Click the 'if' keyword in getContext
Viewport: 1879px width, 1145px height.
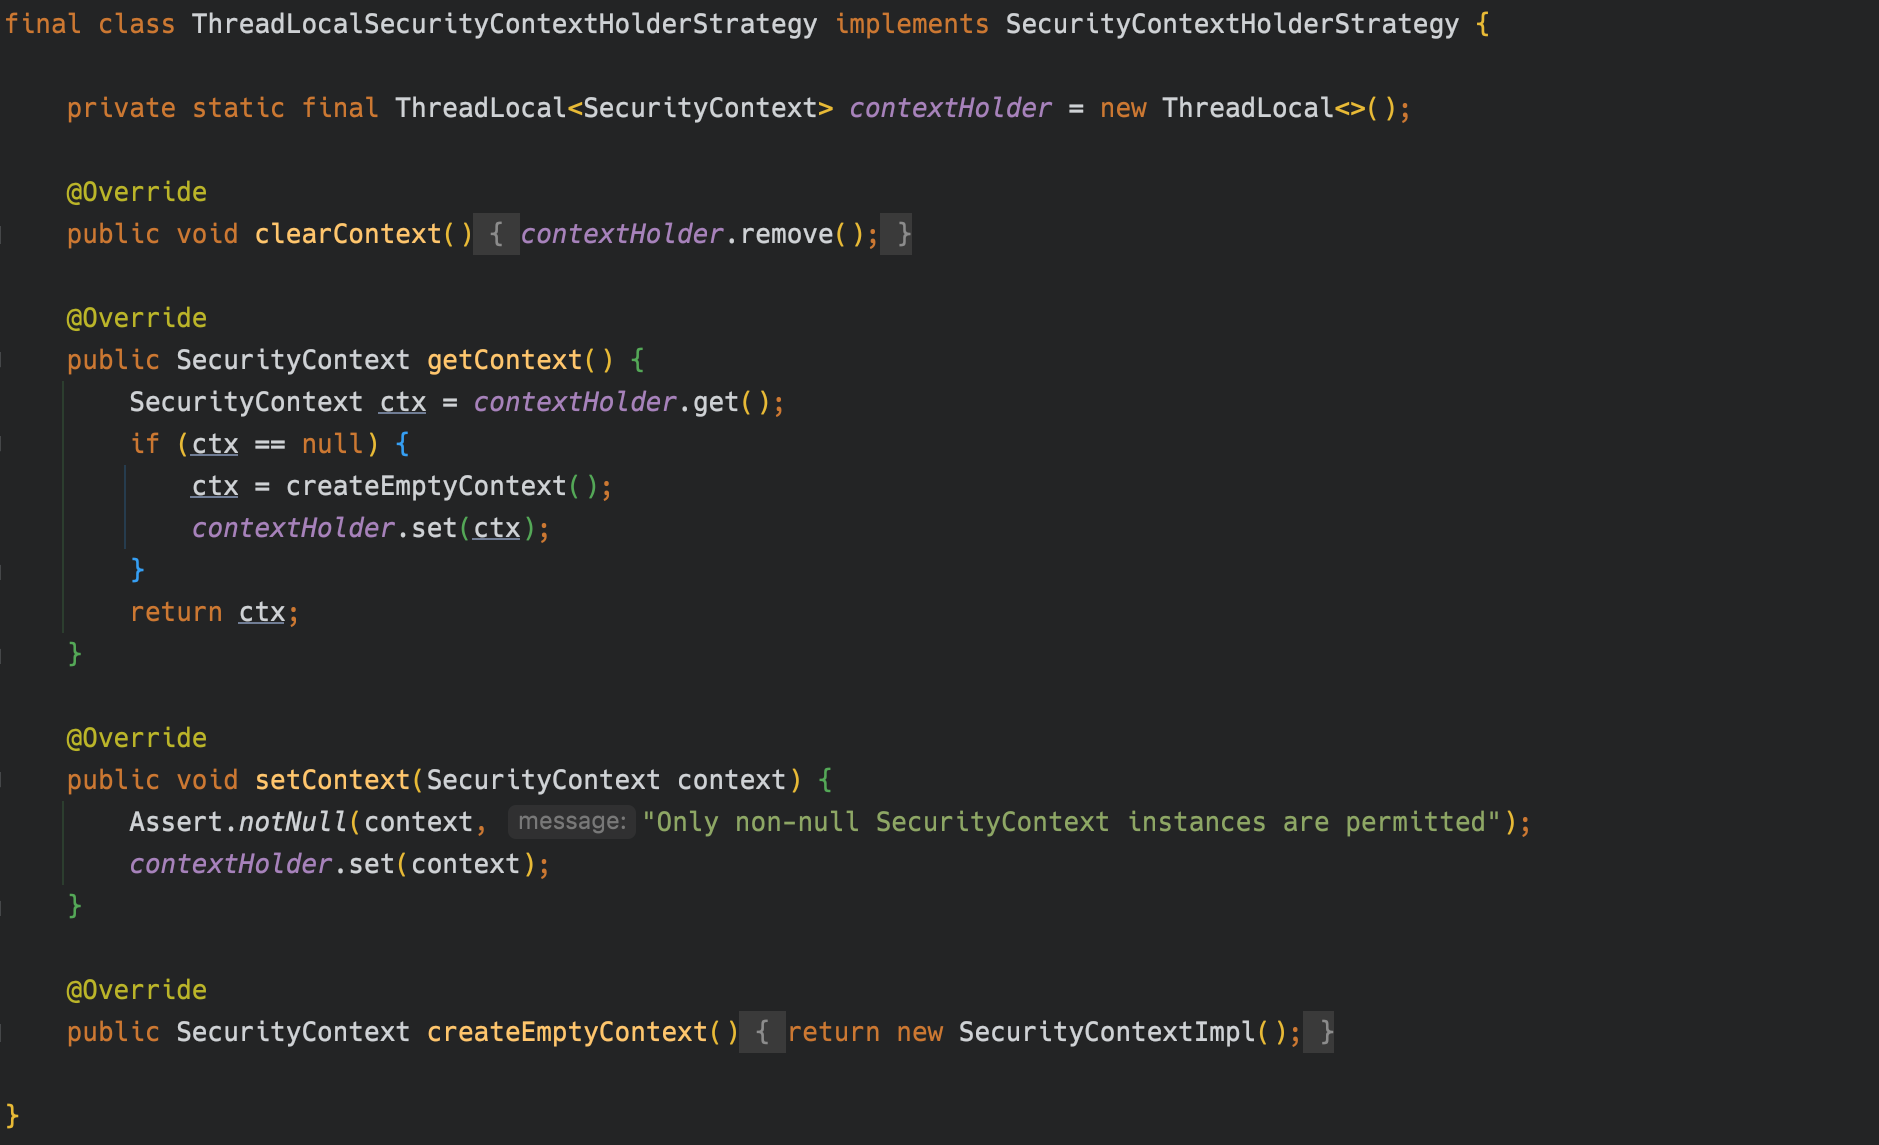(145, 444)
